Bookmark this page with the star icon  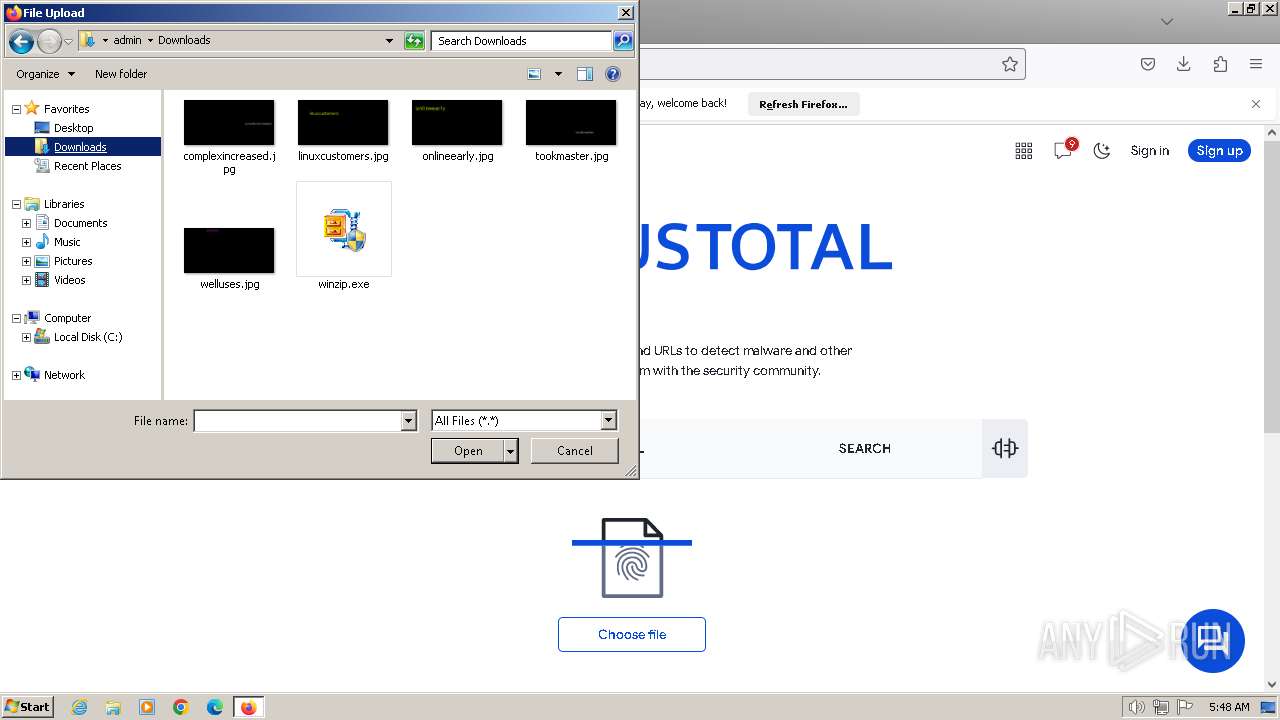[1010, 64]
